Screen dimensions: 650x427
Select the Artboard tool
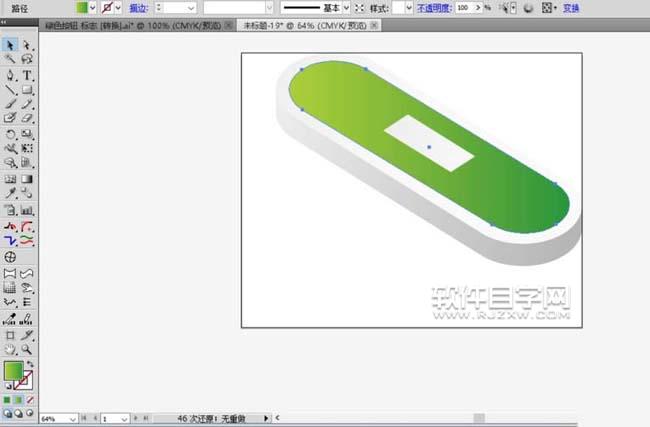pos(10,335)
